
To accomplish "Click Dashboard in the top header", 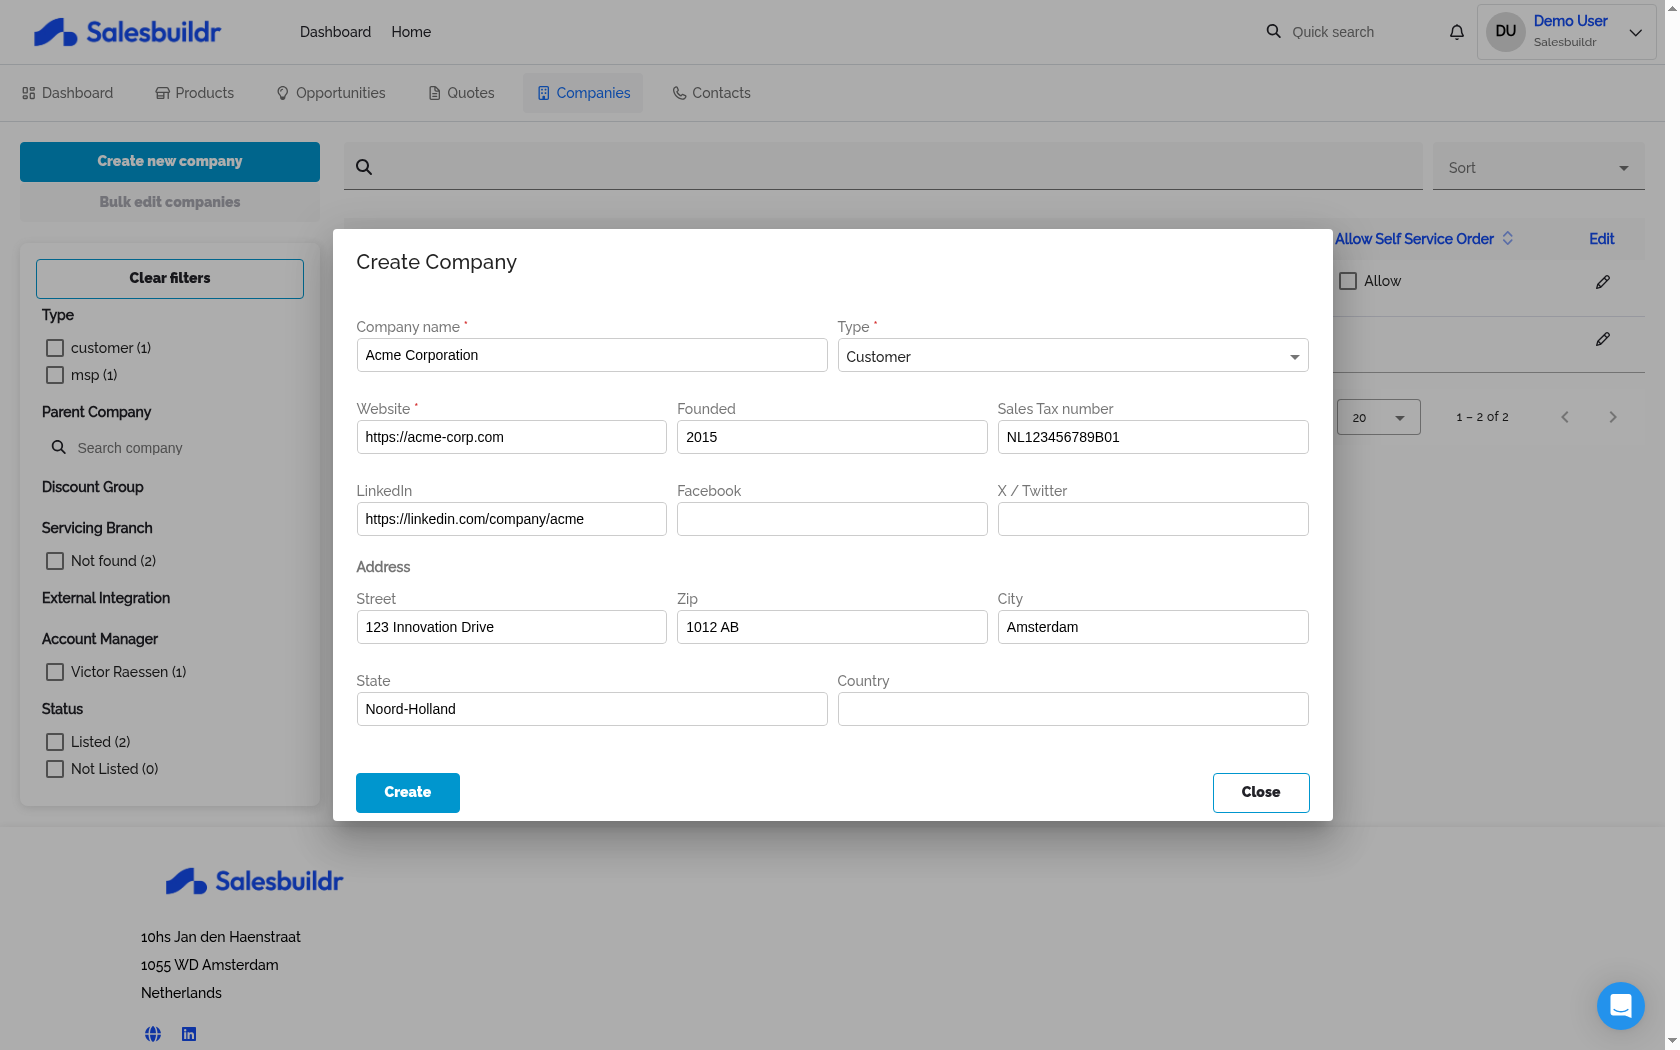I will click(x=335, y=32).
